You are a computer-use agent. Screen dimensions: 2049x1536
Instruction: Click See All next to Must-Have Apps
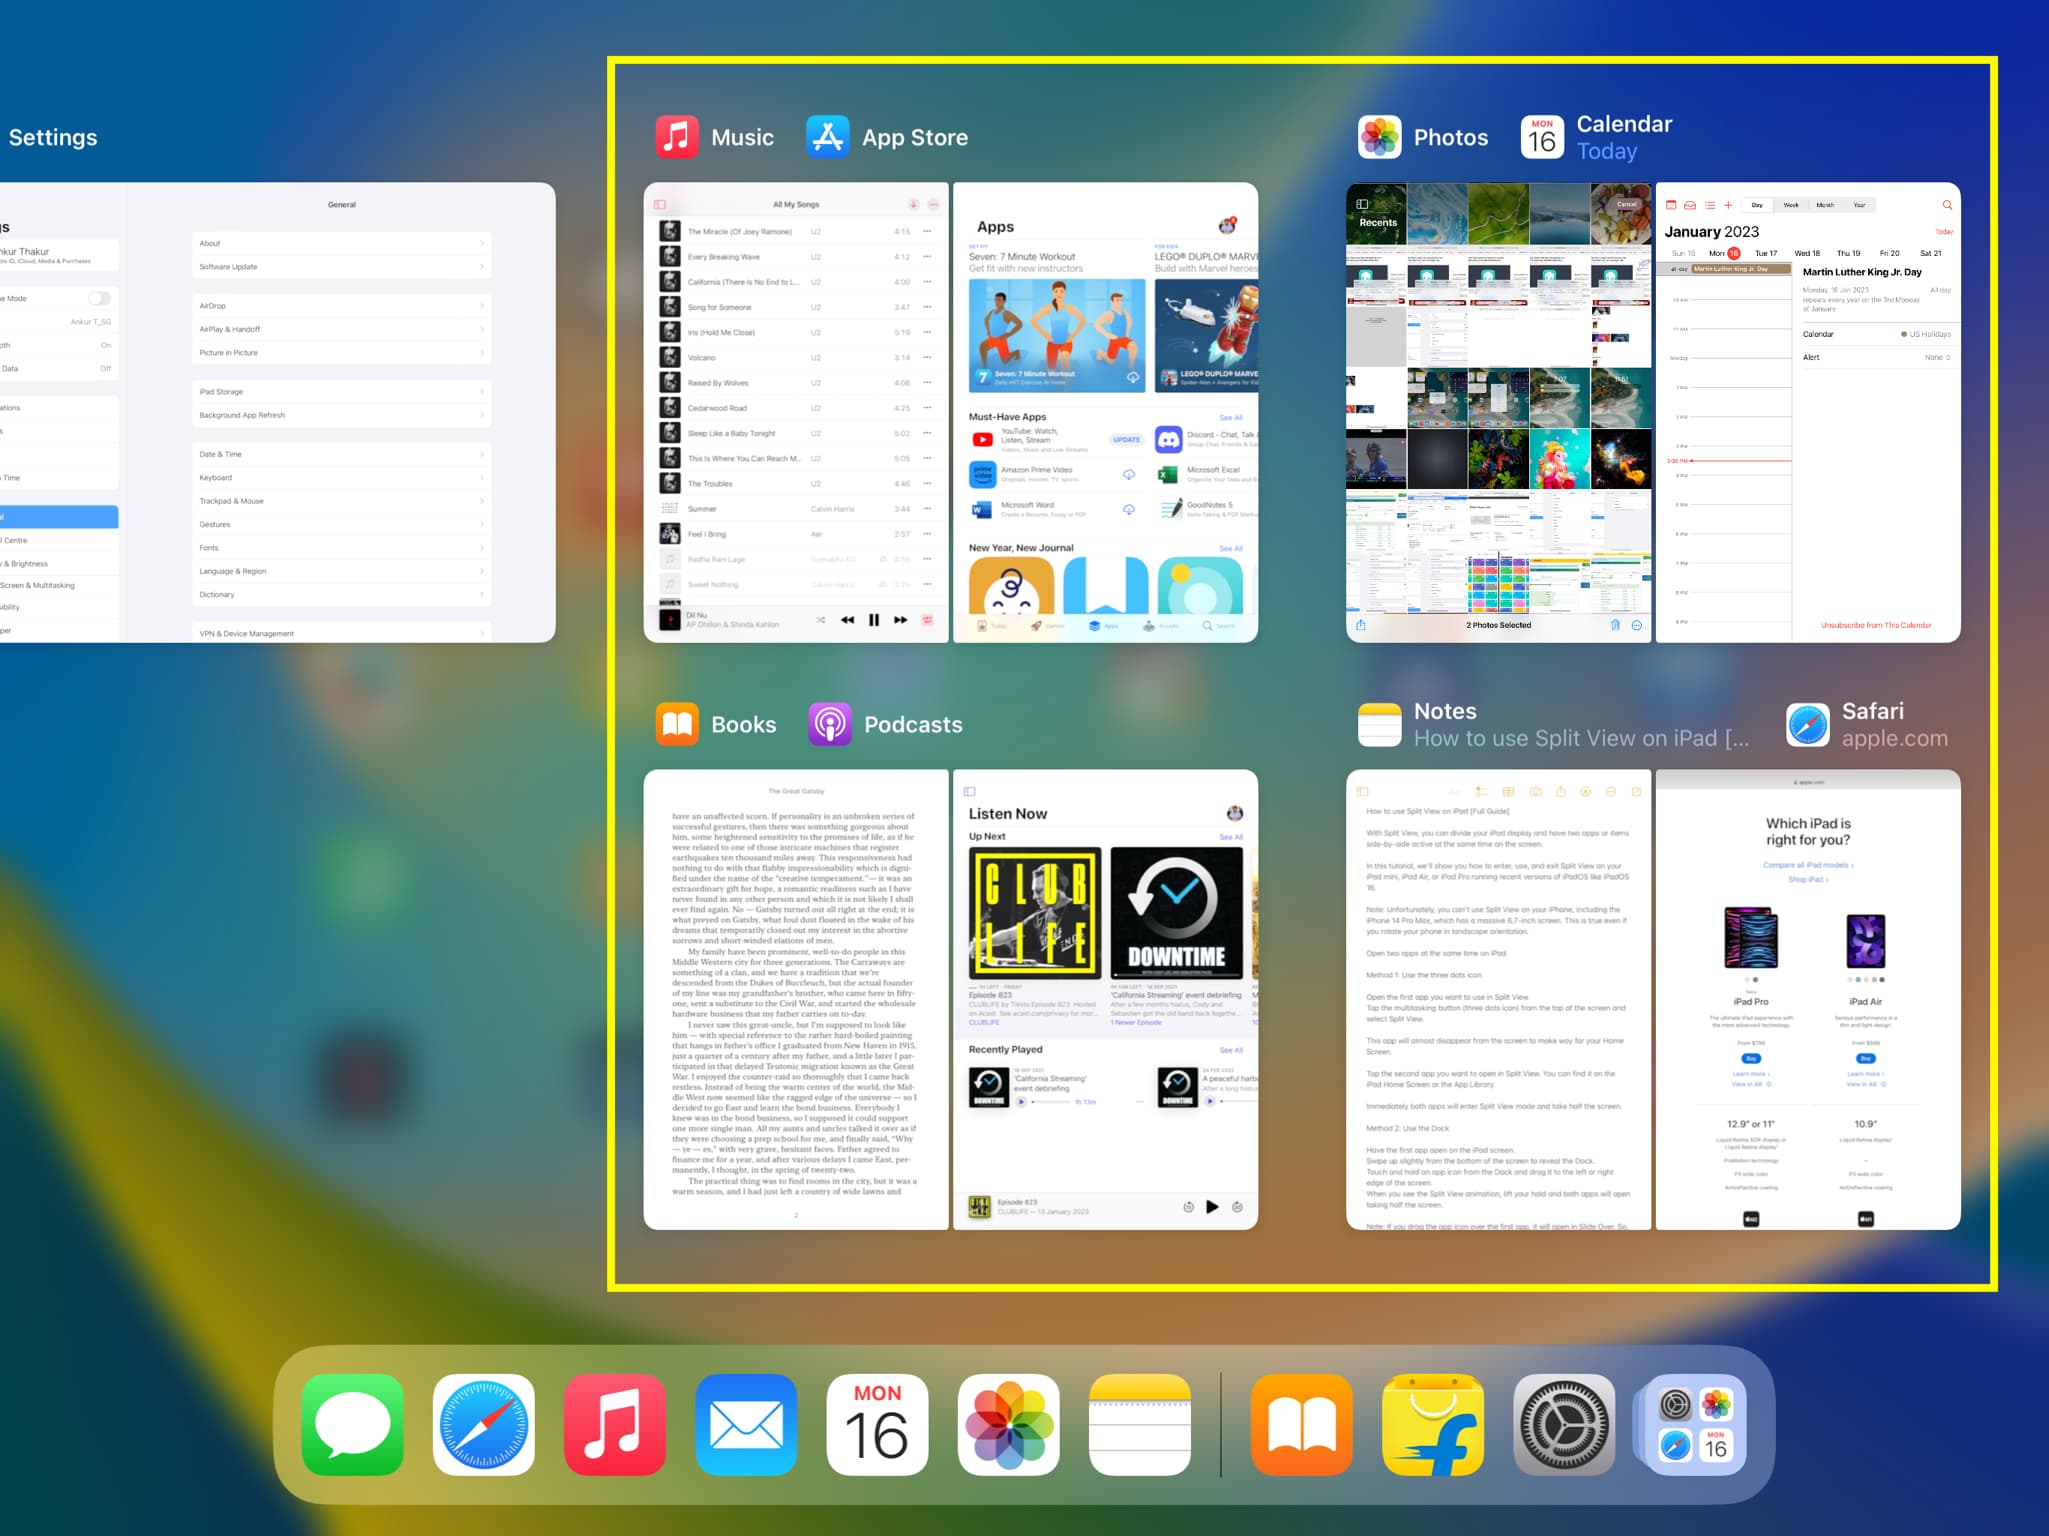point(1231,417)
